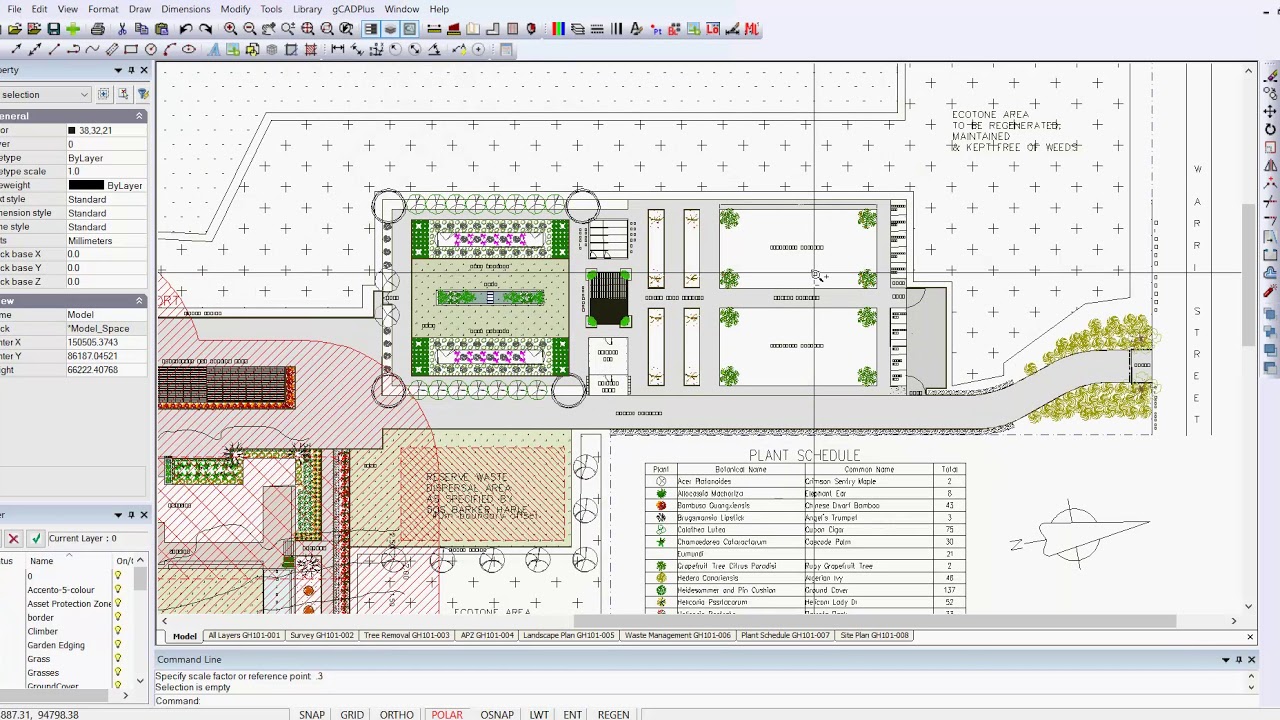Select the linear dimension tool

tap(338, 49)
